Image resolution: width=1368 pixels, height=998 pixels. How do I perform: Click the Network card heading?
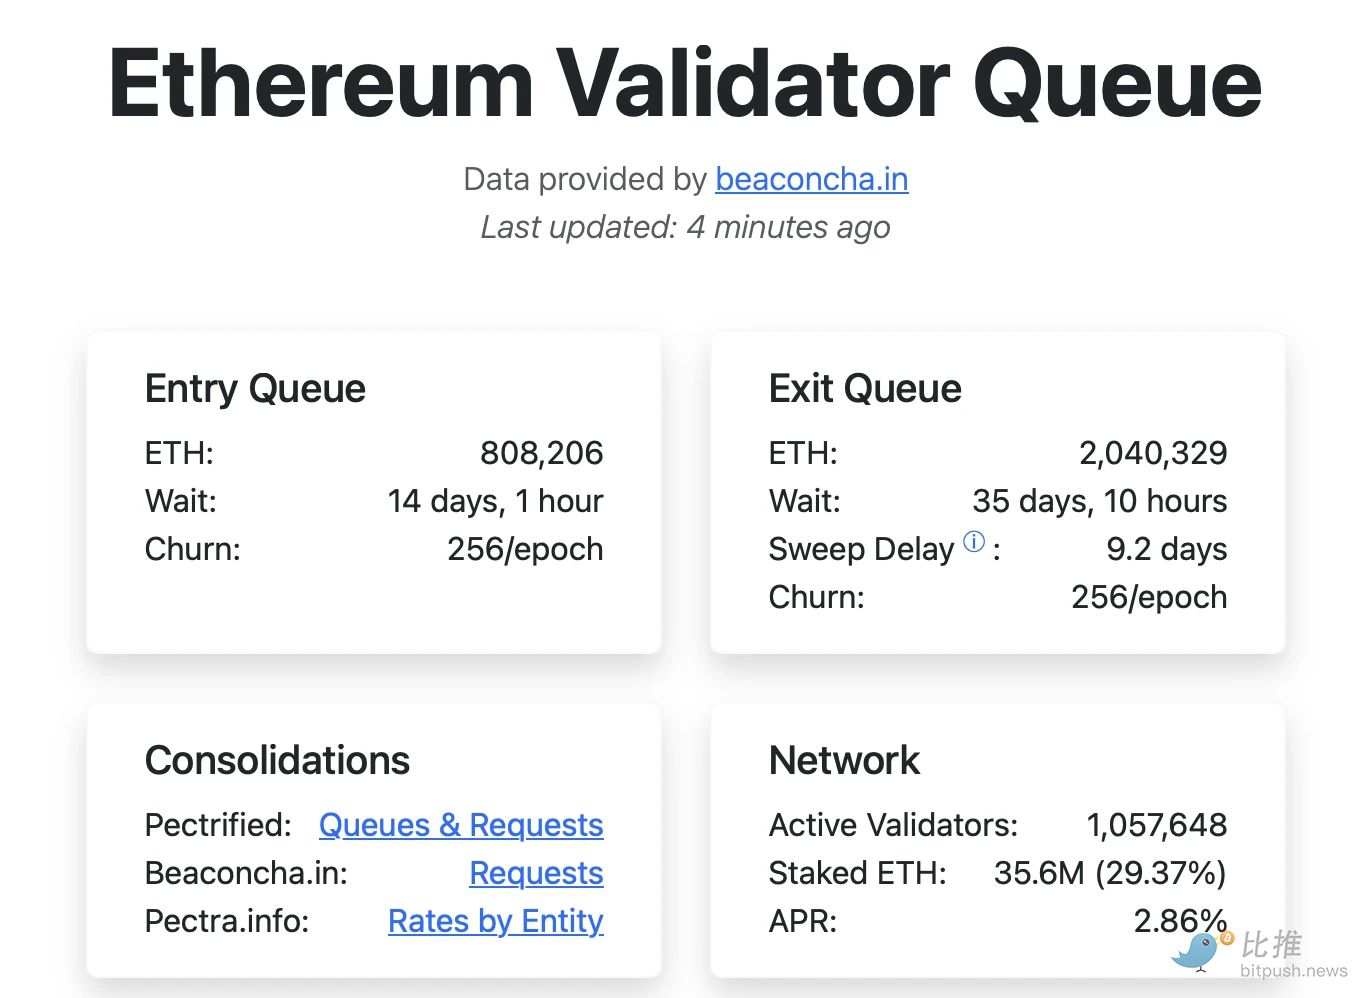pyautogui.click(x=844, y=760)
